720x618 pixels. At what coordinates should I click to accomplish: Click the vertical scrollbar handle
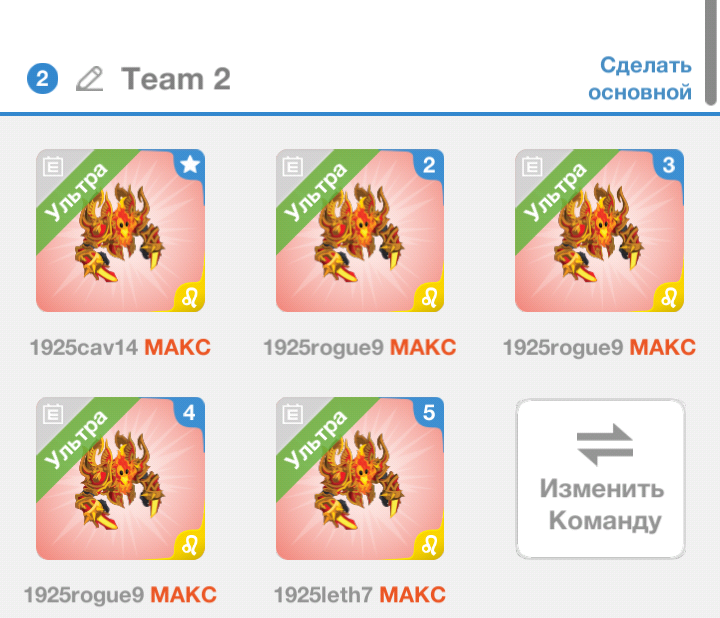point(711,52)
